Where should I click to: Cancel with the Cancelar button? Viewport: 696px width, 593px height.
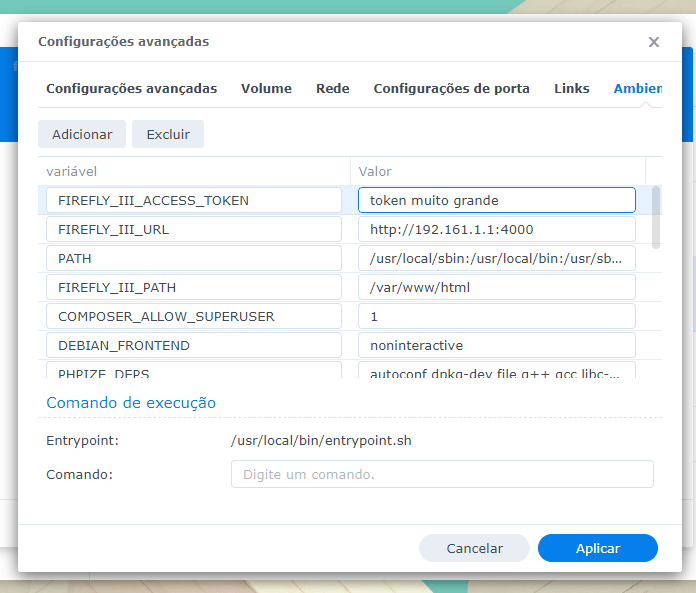click(474, 548)
